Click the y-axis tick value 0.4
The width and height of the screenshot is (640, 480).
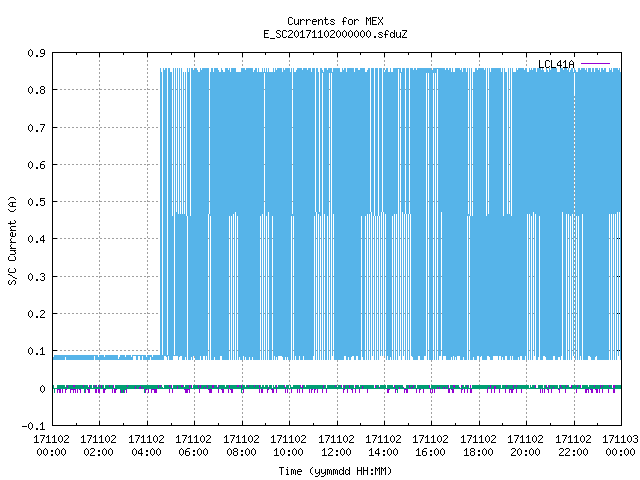(36, 239)
